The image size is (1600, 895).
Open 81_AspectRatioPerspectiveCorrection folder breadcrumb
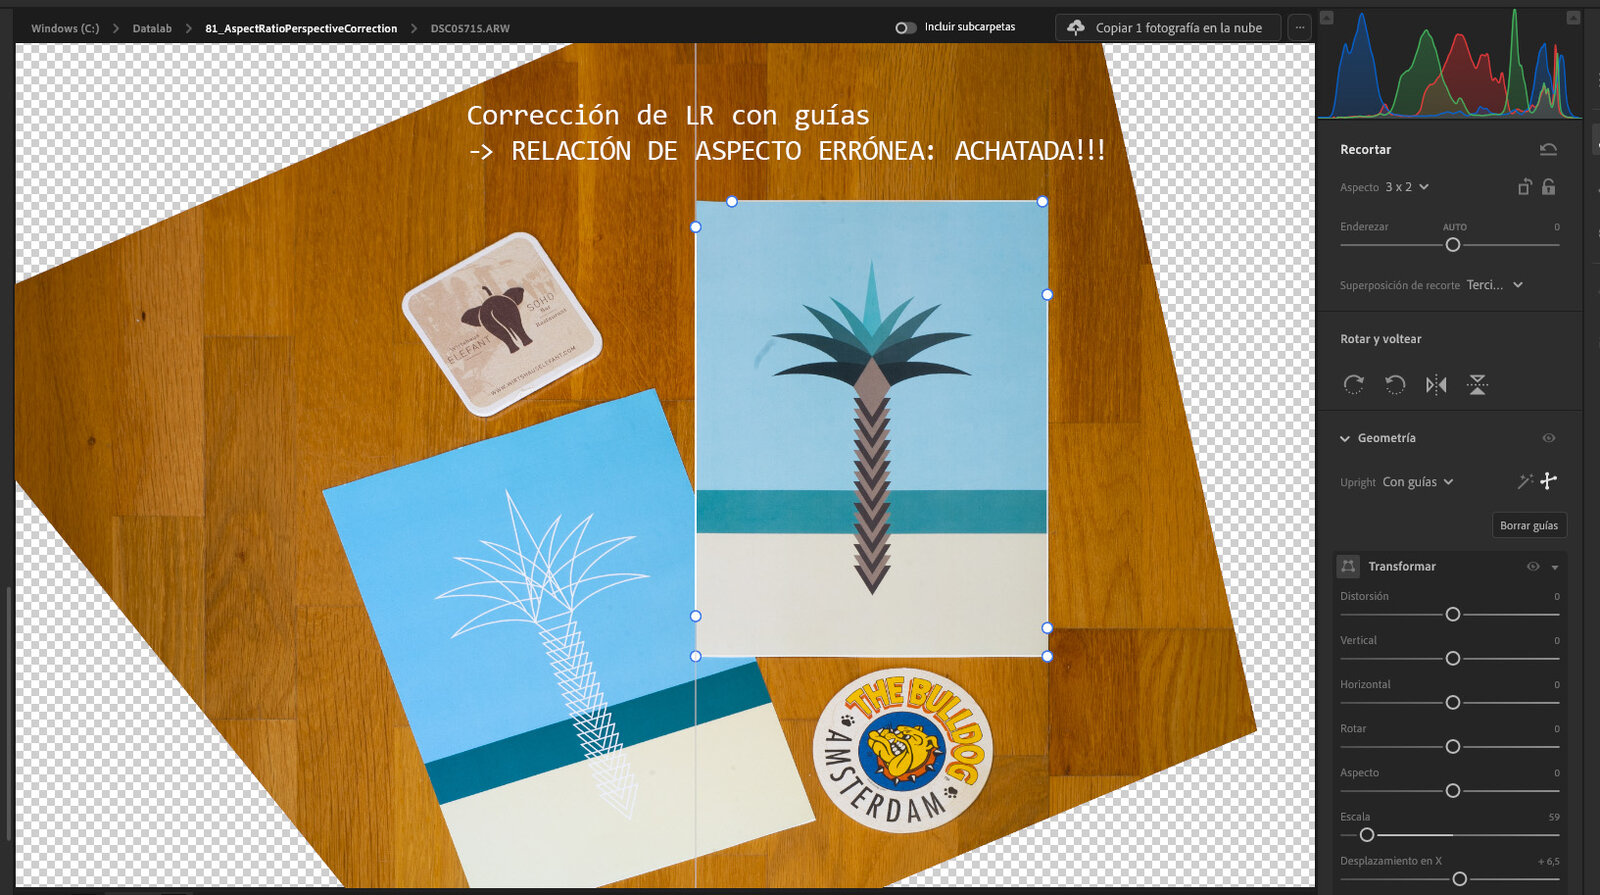(x=301, y=28)
